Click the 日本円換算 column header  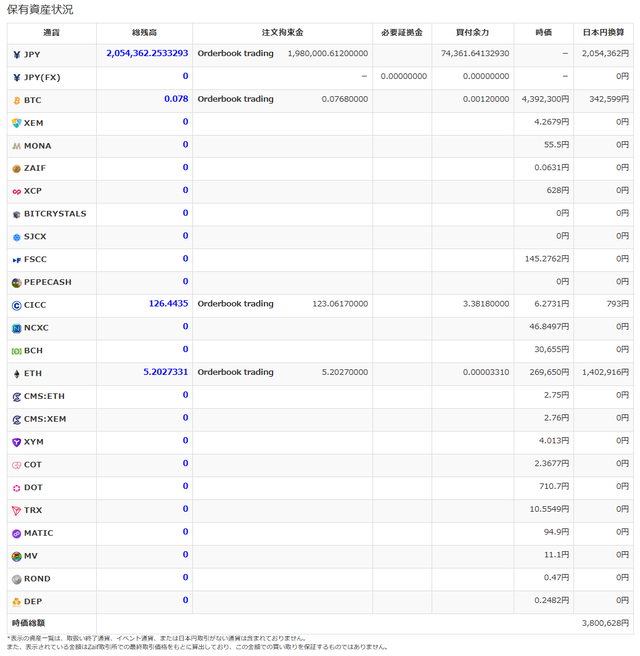pos(603,33)
